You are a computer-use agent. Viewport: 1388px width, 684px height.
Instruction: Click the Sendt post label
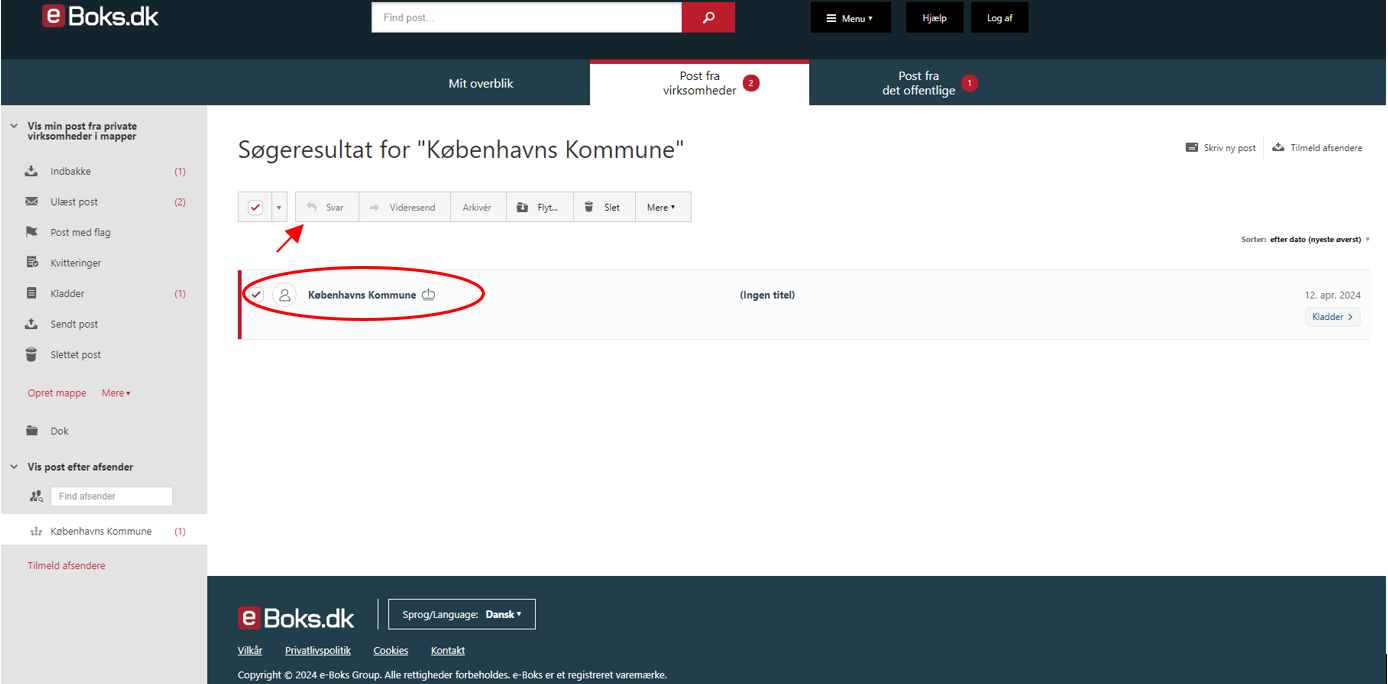click(75, 324)
